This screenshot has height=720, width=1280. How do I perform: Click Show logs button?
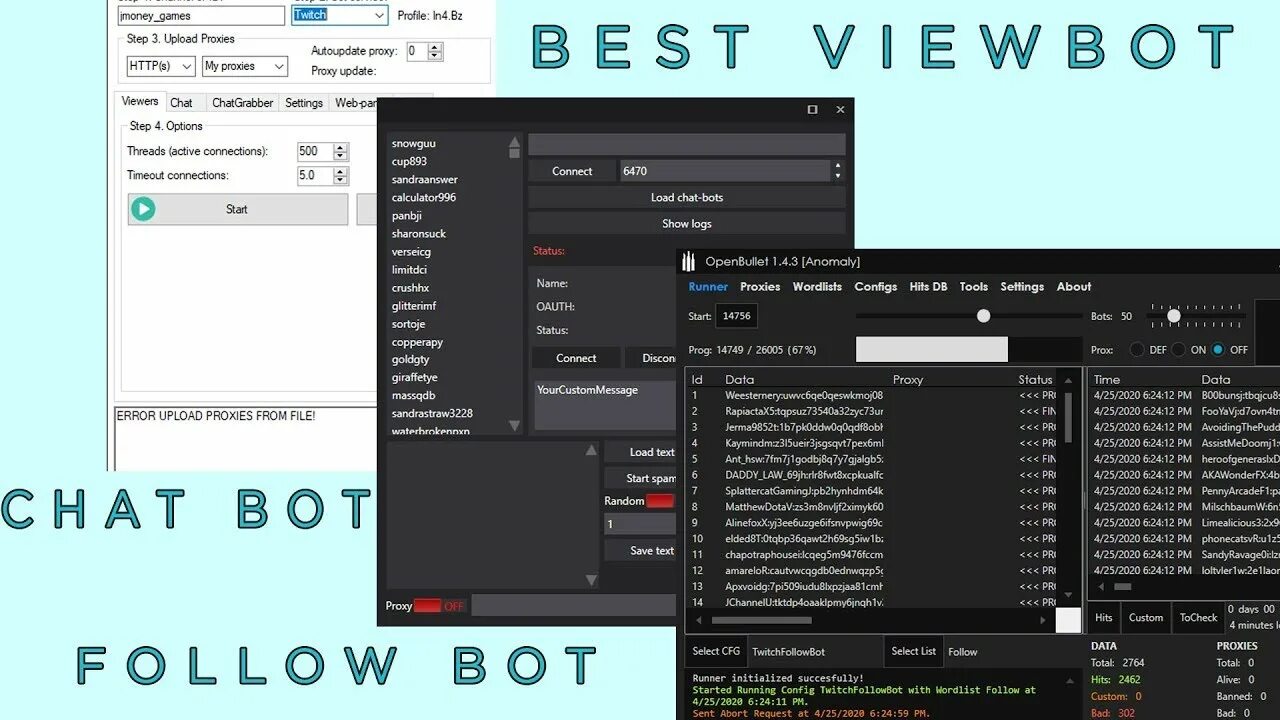point(686,224)
